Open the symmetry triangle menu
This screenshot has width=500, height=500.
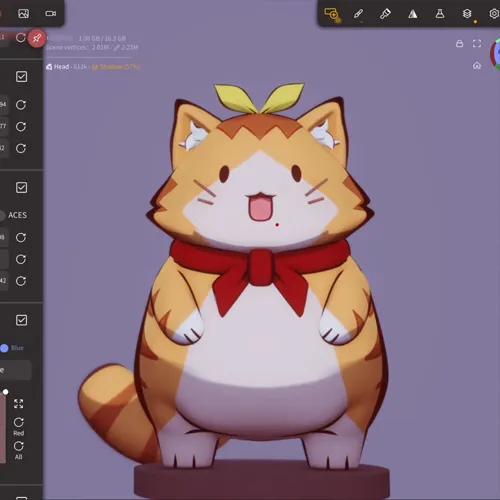coord(413,14)
